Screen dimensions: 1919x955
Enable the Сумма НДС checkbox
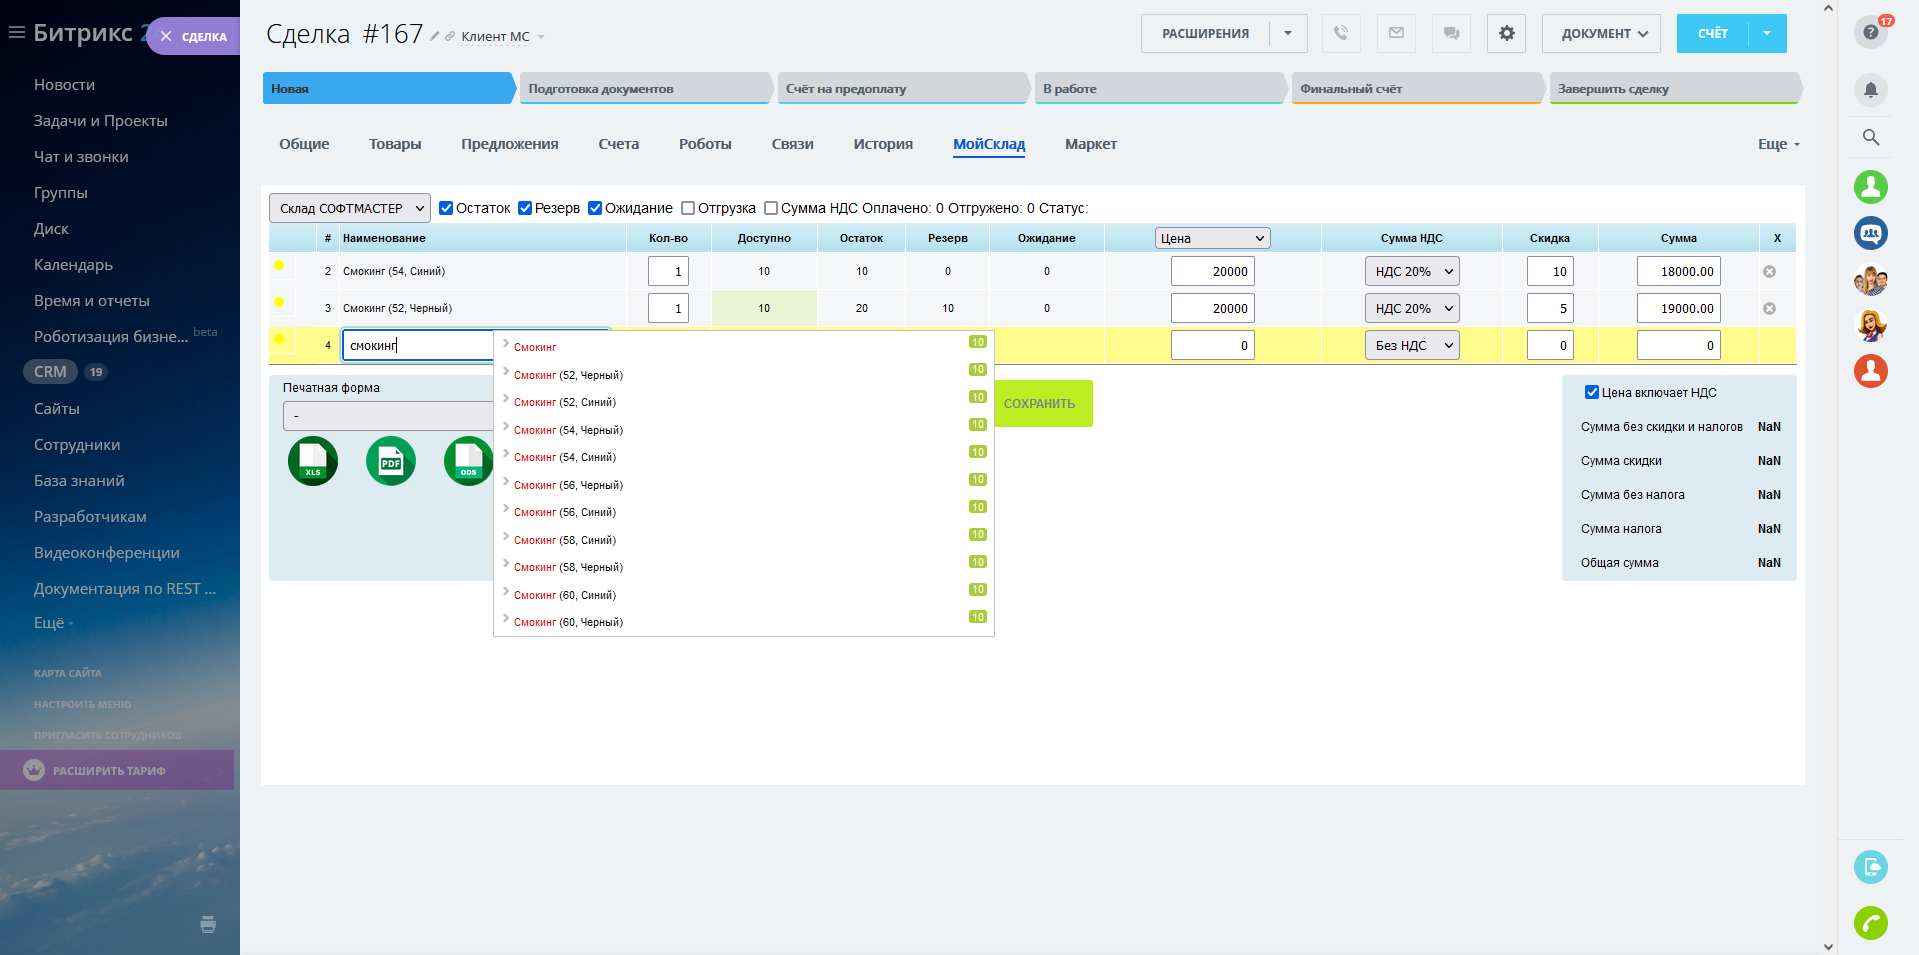point(771,208)
